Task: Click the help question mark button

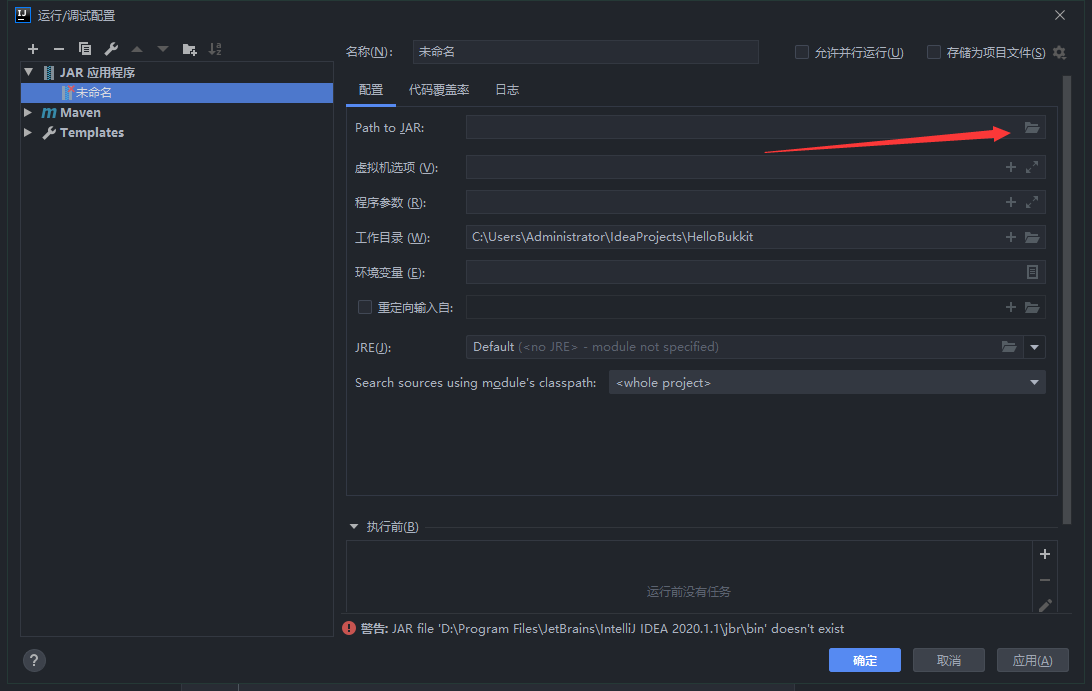Action: click(34, 660)
